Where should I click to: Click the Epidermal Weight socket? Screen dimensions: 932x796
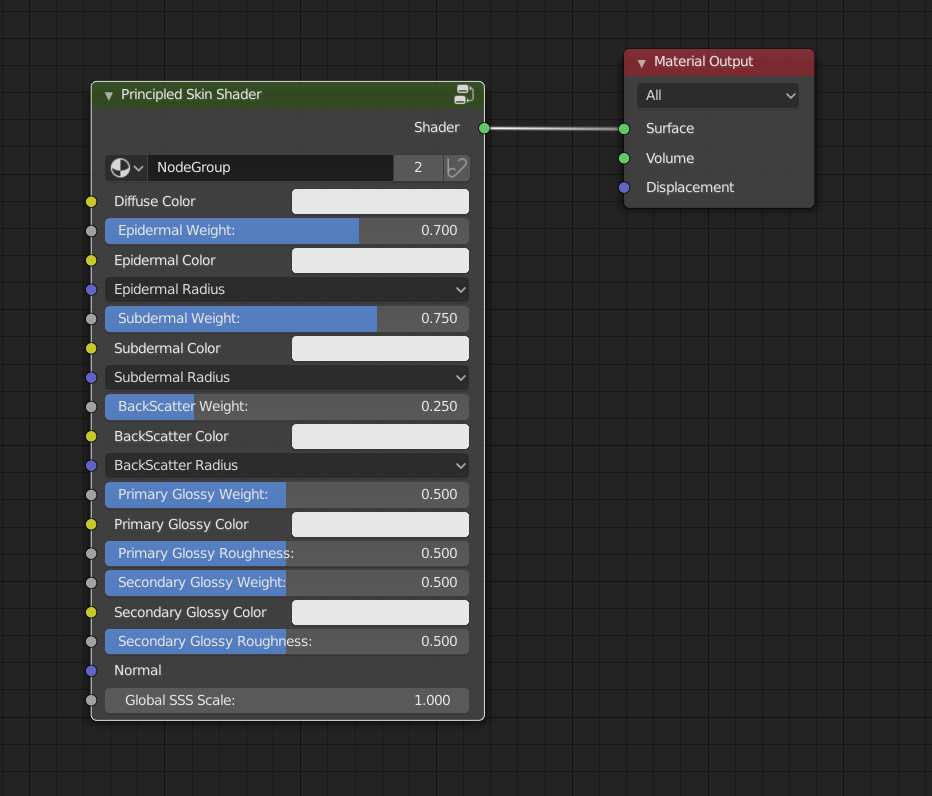(91, 231)
